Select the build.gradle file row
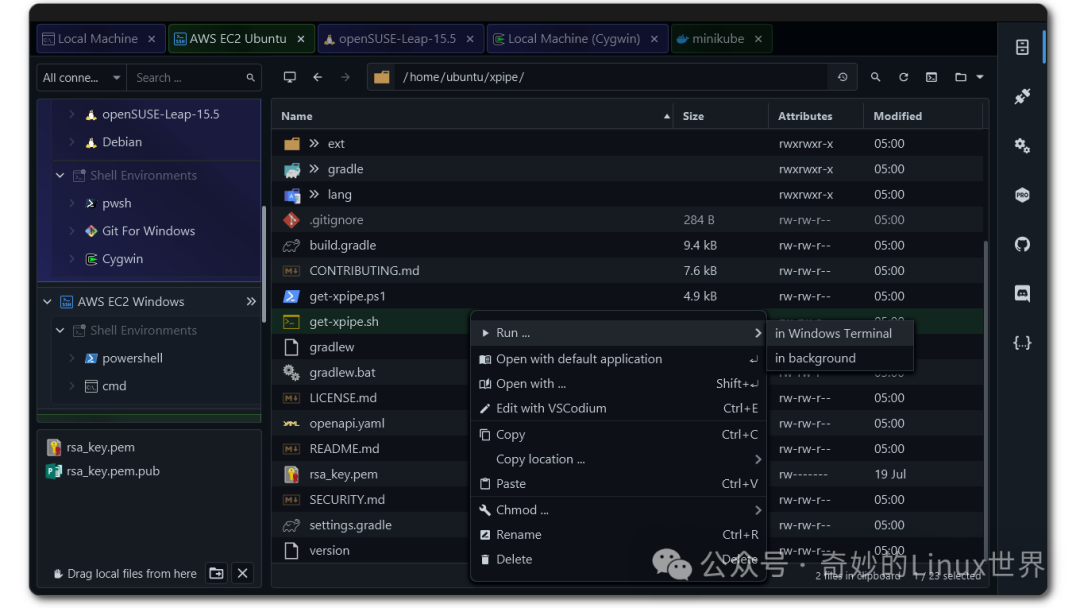The image size is (1080, 608). click(627, 245)
